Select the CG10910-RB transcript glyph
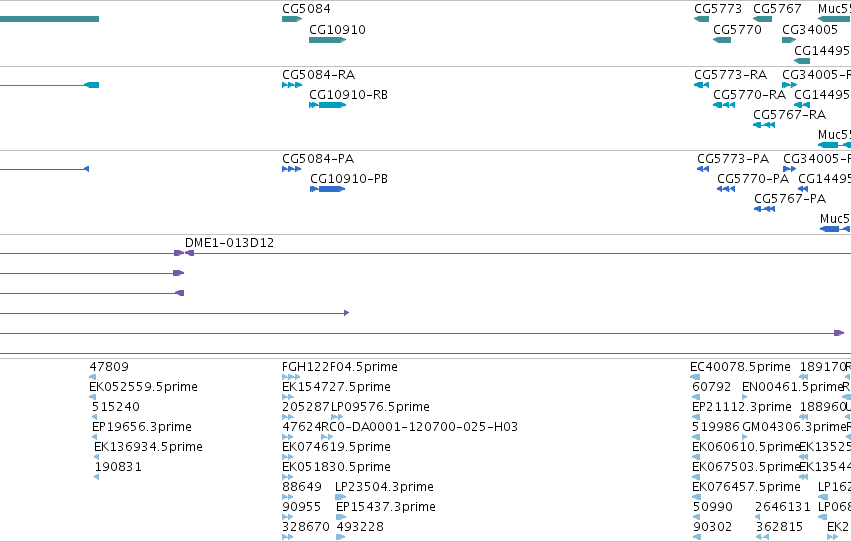851x542 pixels. pyautogui.click(x=328, y=105)
